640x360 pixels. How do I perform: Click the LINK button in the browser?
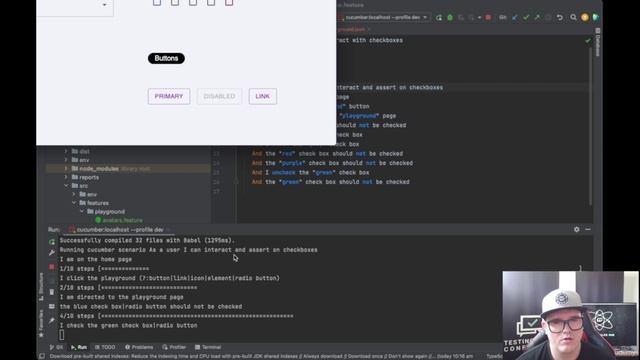(262, 96)
